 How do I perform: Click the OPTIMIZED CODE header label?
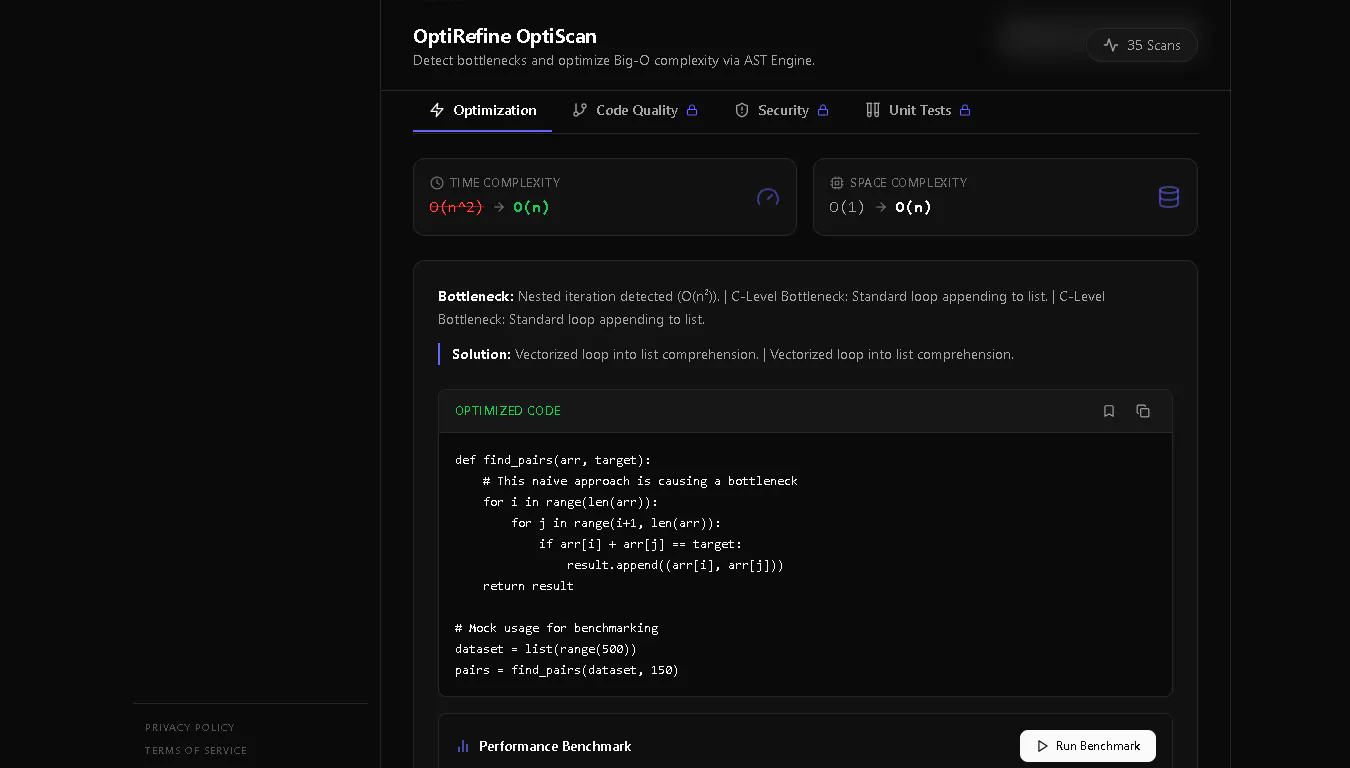click(508, 411)
